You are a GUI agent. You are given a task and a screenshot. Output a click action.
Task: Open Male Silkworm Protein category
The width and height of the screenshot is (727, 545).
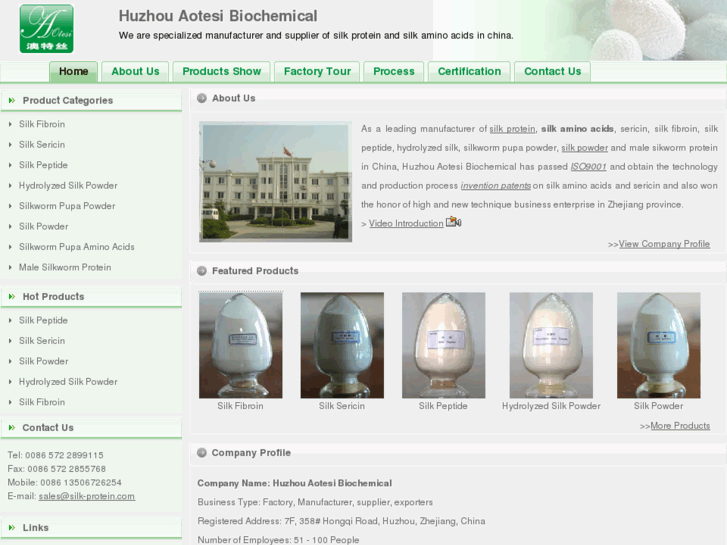click(x=65, y=267)
